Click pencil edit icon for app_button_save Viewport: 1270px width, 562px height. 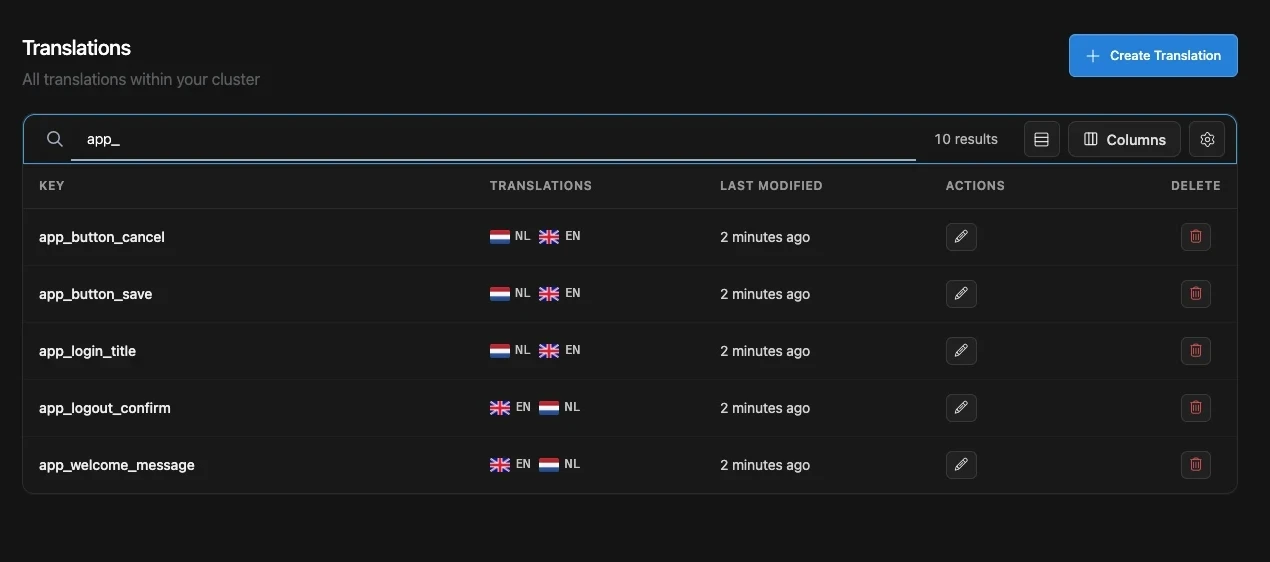pyautogui.click(x=961, y=294)
